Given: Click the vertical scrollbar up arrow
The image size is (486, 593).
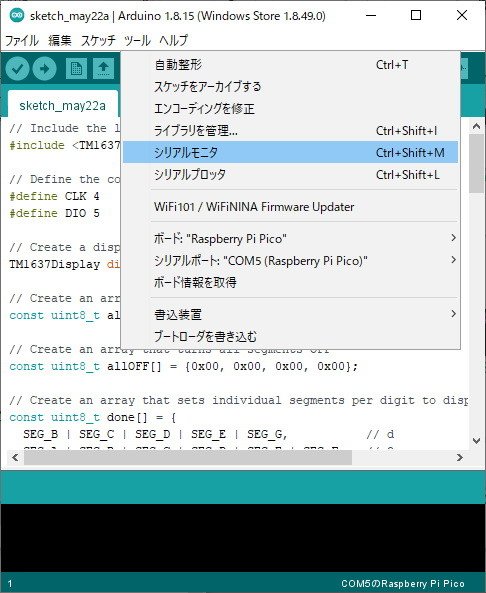Looking at the screenshot, I should point(477,127).
